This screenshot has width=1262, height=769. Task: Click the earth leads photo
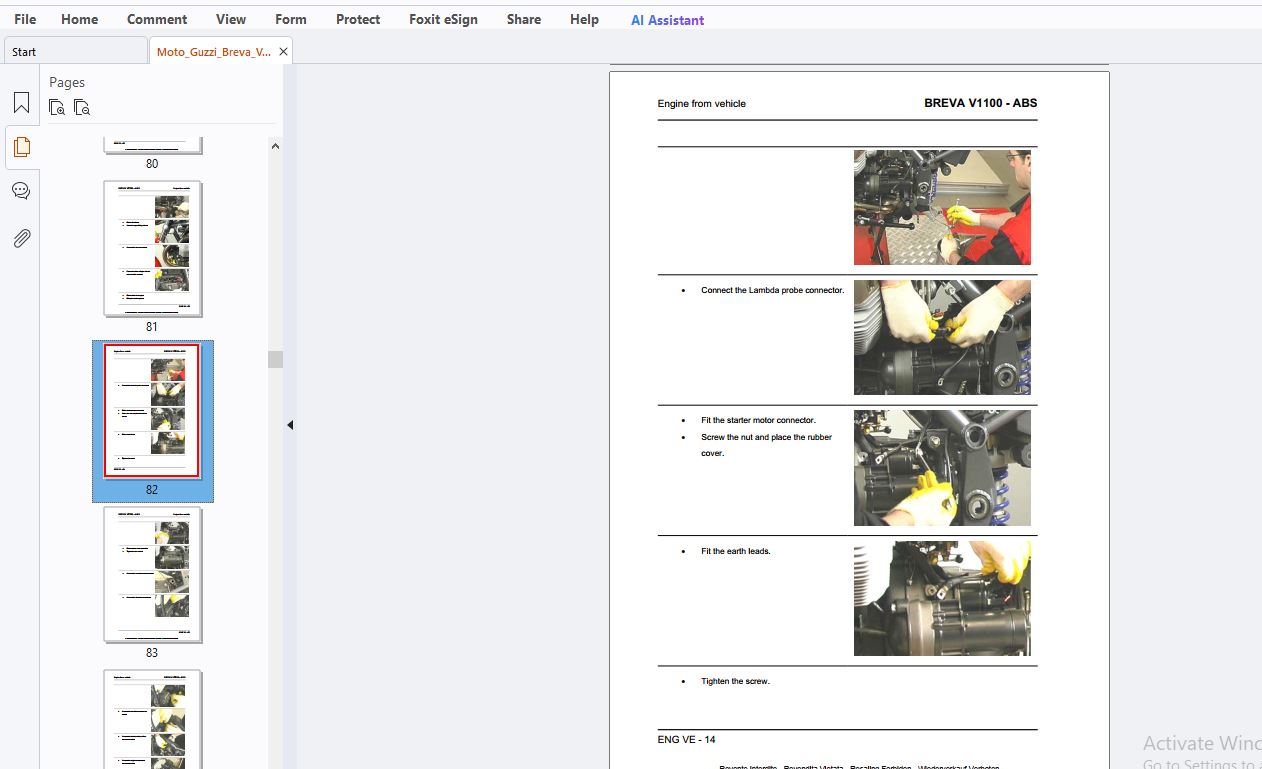(x=942, y=598)
